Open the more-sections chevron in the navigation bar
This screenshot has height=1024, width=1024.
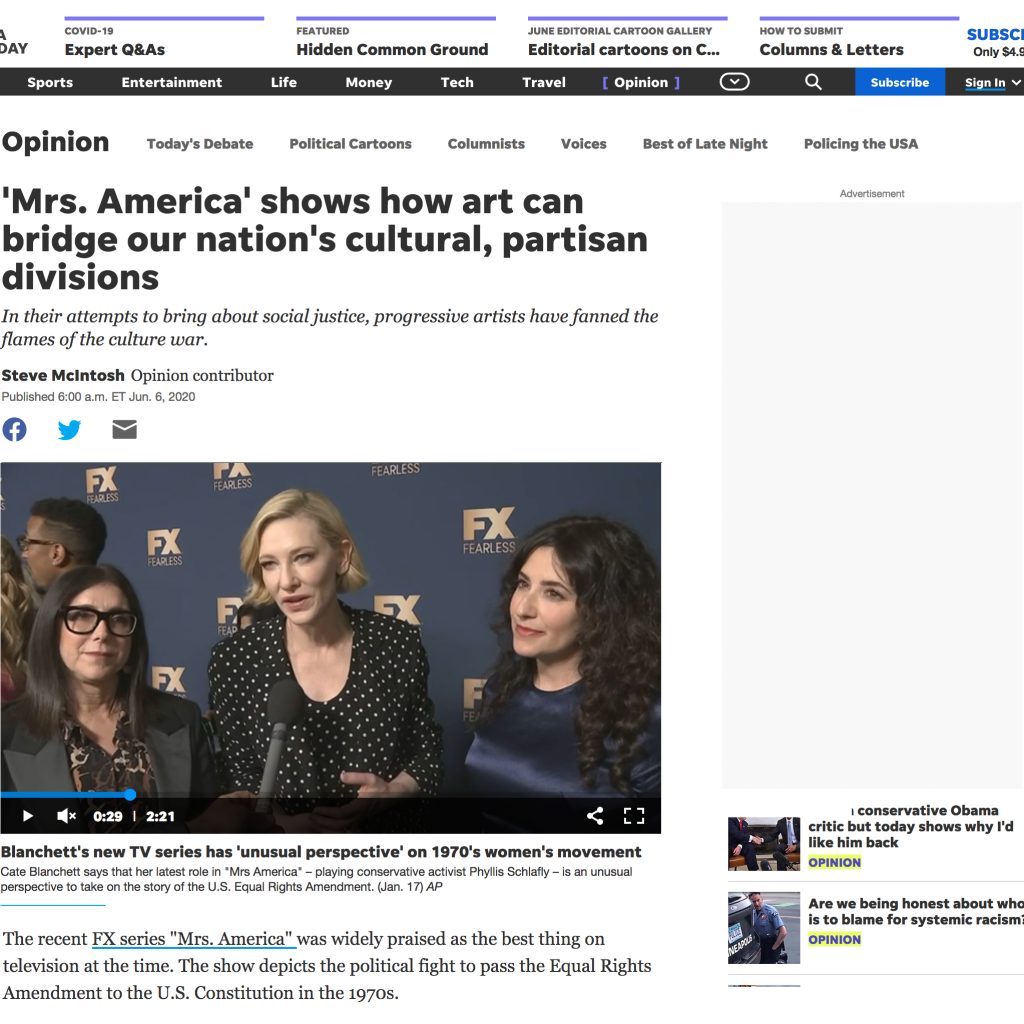(734, 82)
